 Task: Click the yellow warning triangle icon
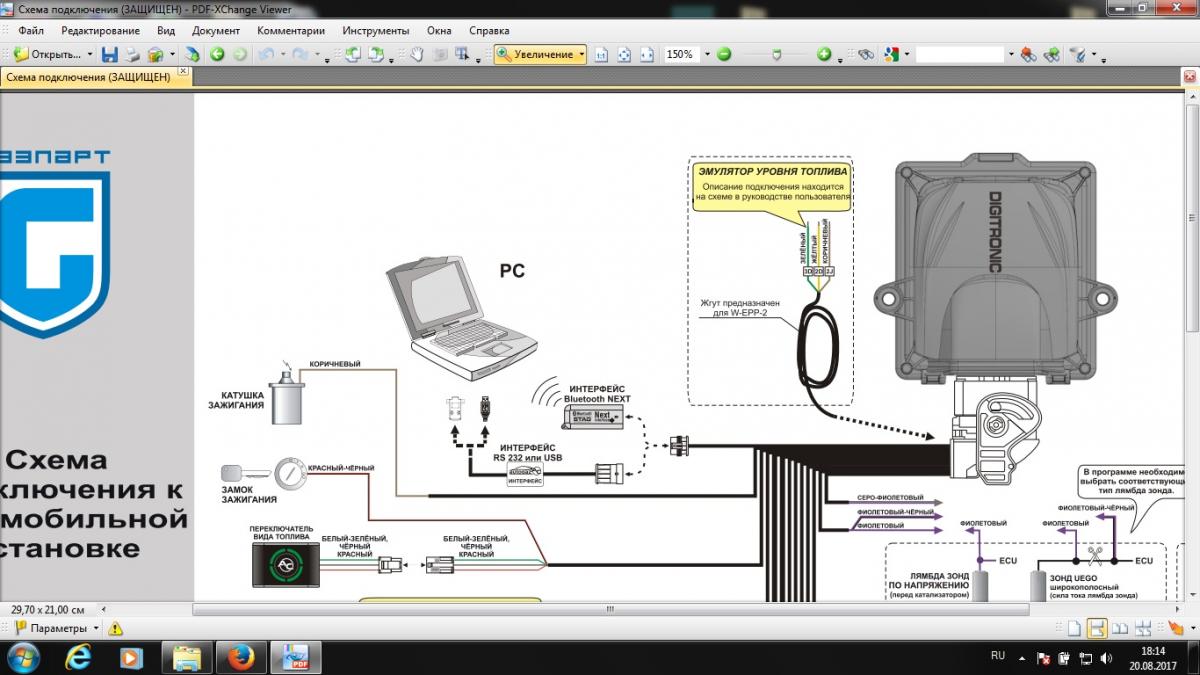point(115,628)
